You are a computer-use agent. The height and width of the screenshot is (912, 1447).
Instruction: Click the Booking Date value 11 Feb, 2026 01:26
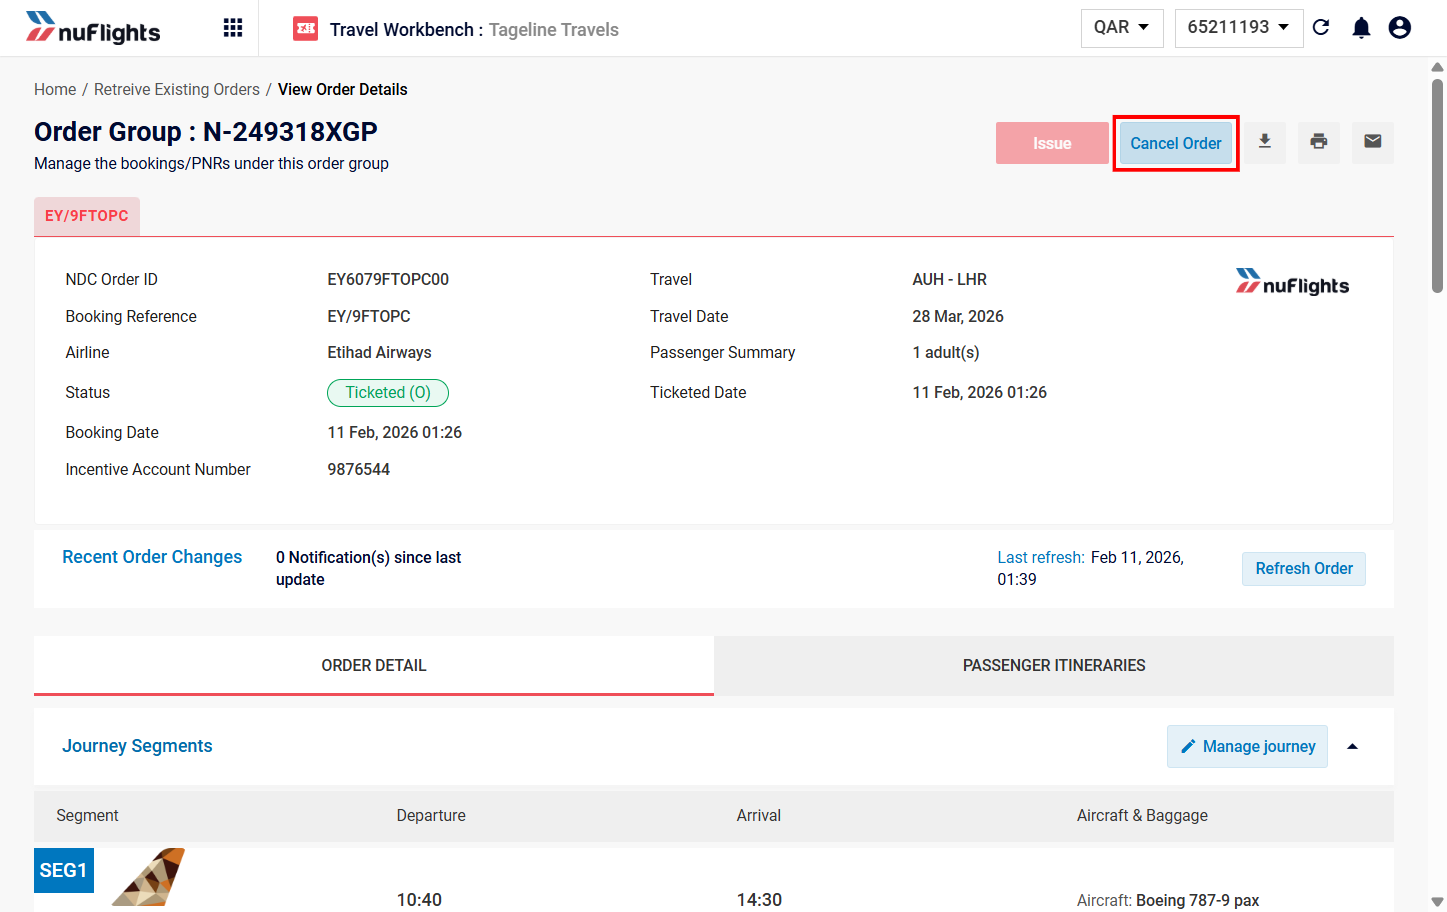[395, 432]
